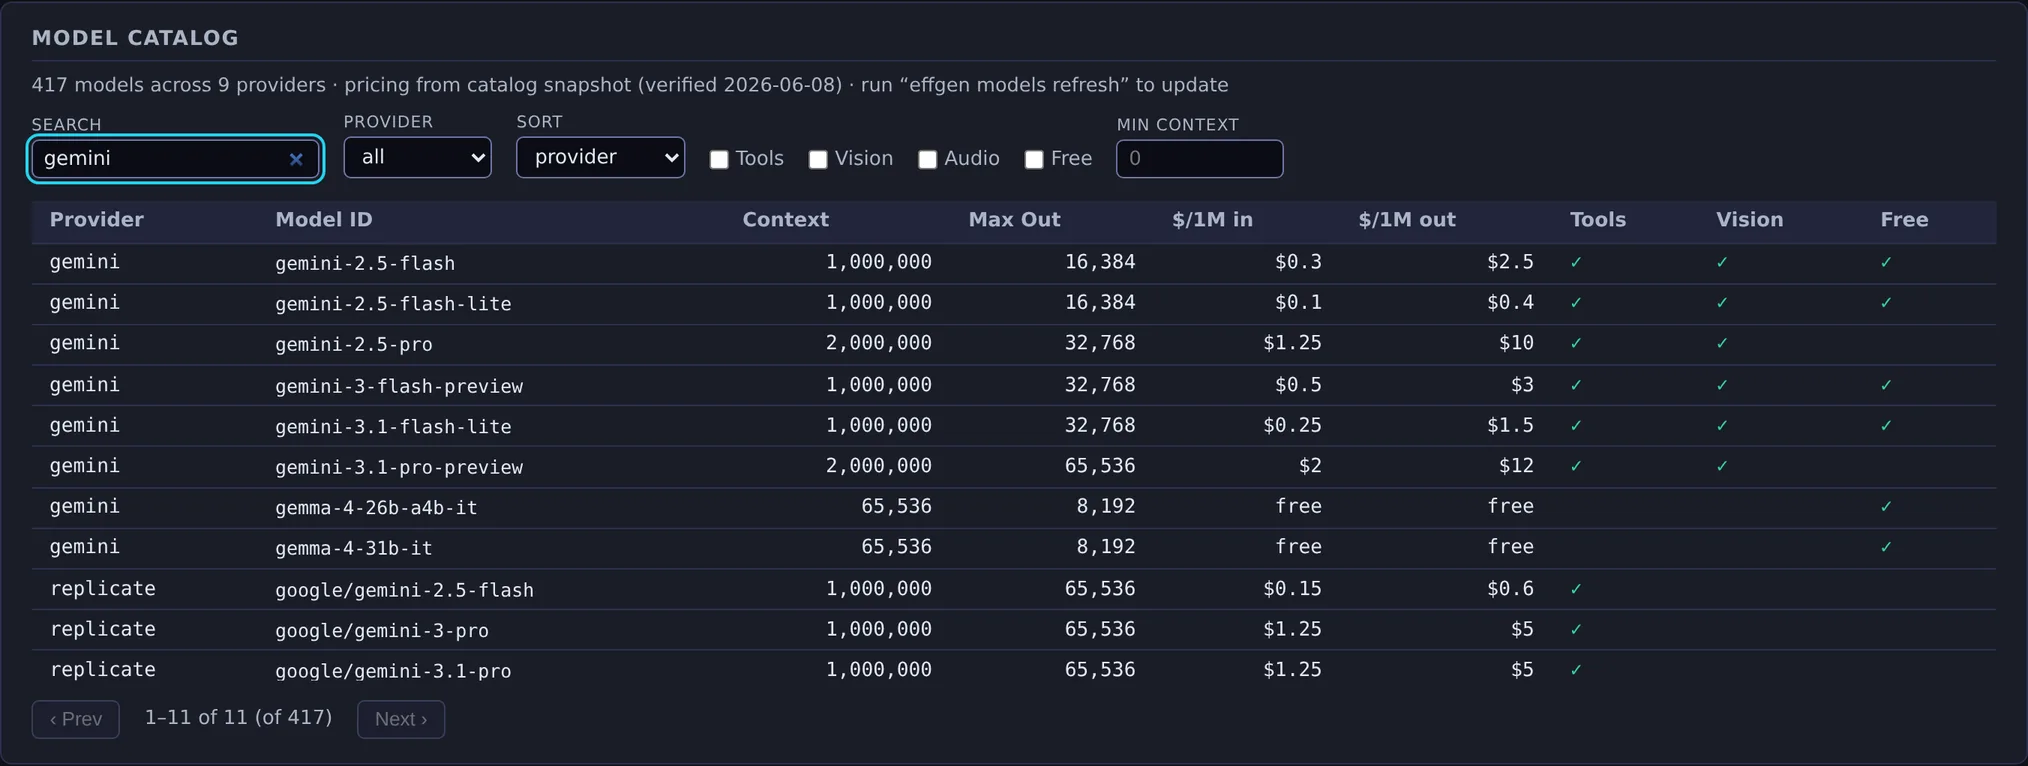Click the Tools column header
2028x766 pixels.
pos(1598,220)
